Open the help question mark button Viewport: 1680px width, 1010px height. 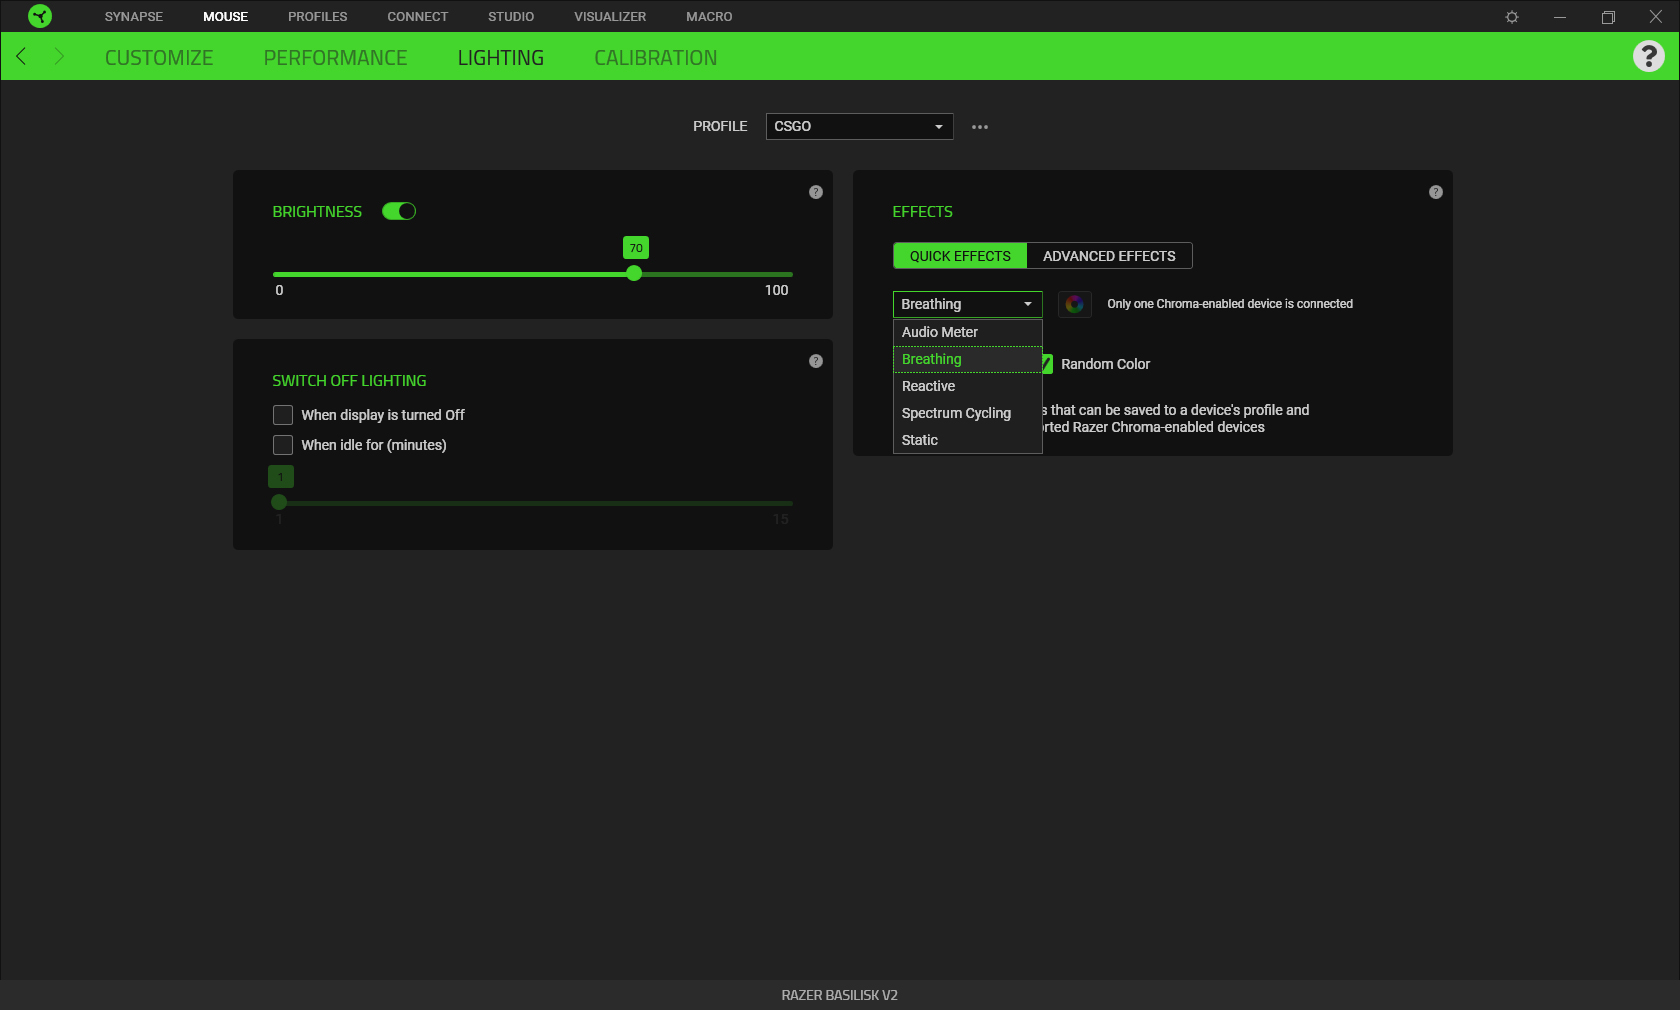1649,56
